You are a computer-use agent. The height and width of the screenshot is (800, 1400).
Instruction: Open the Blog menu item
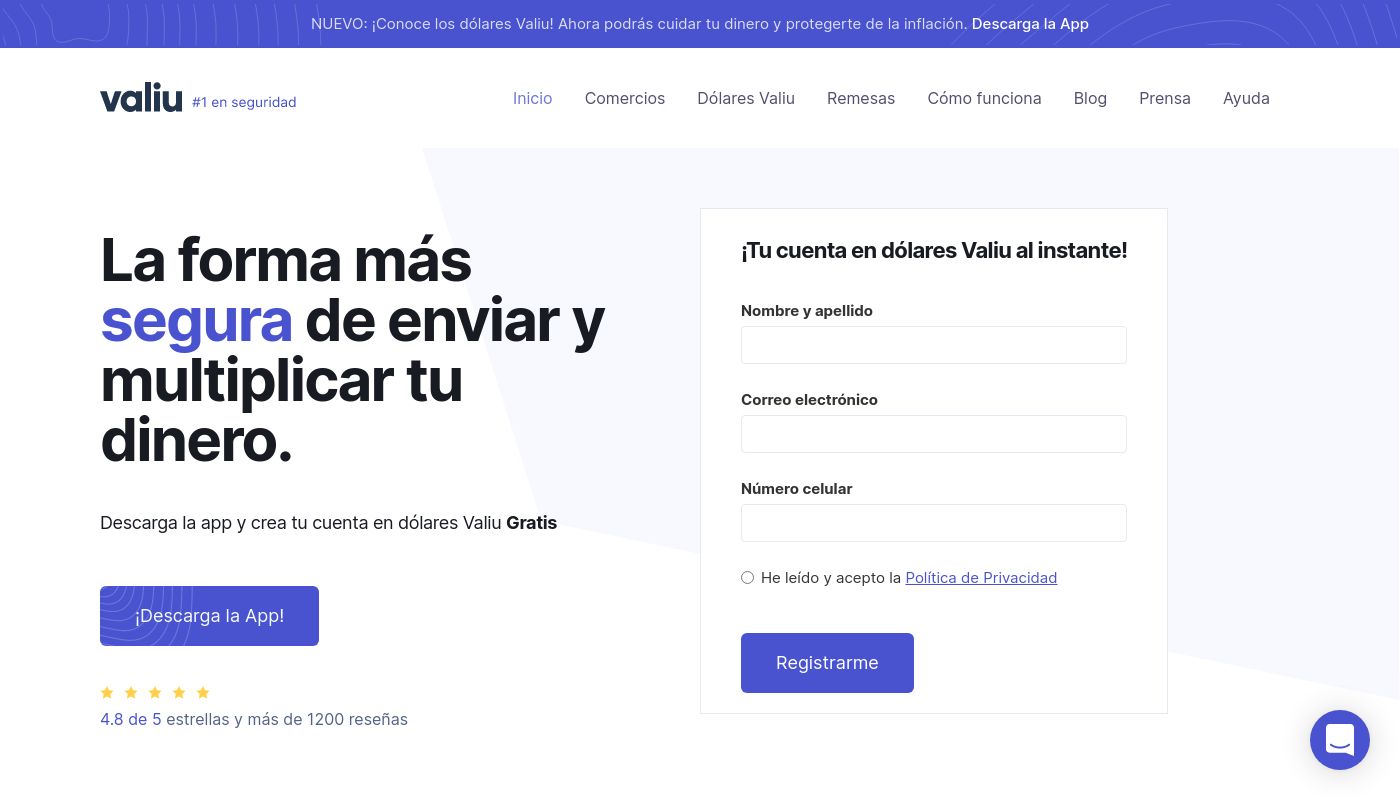pyautogui.click(x=1090, y=98)
